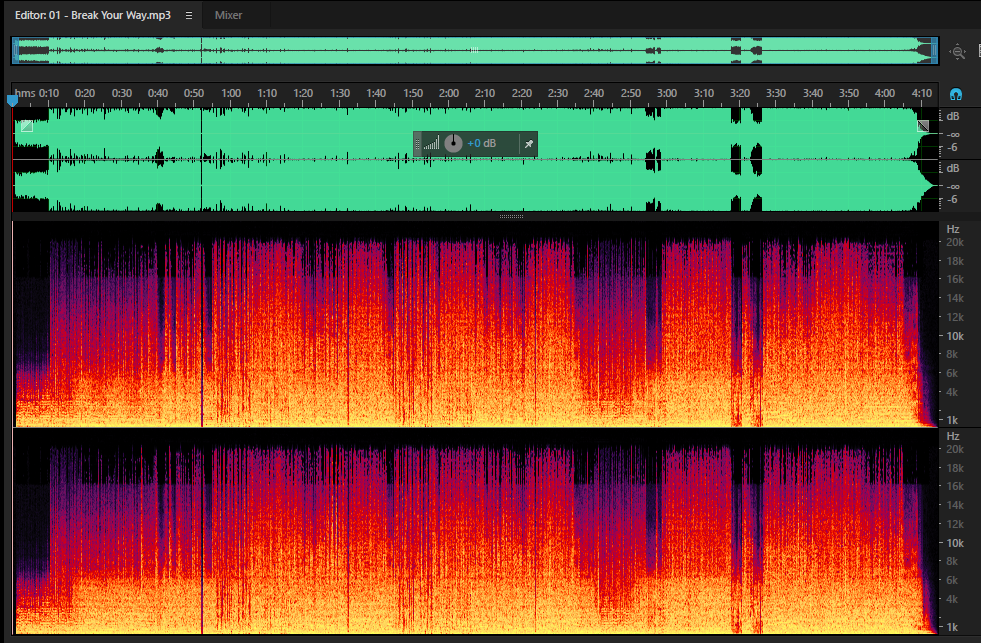
Task: Click the navigator overview left edge handle
Action: pyautogui.click(x=16, y=51)
